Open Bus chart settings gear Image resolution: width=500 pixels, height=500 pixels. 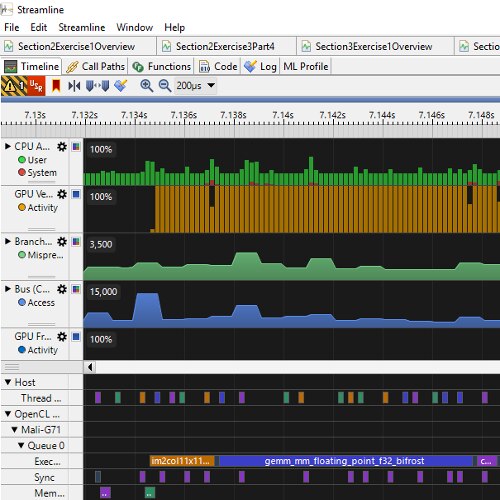click(62, 289)
